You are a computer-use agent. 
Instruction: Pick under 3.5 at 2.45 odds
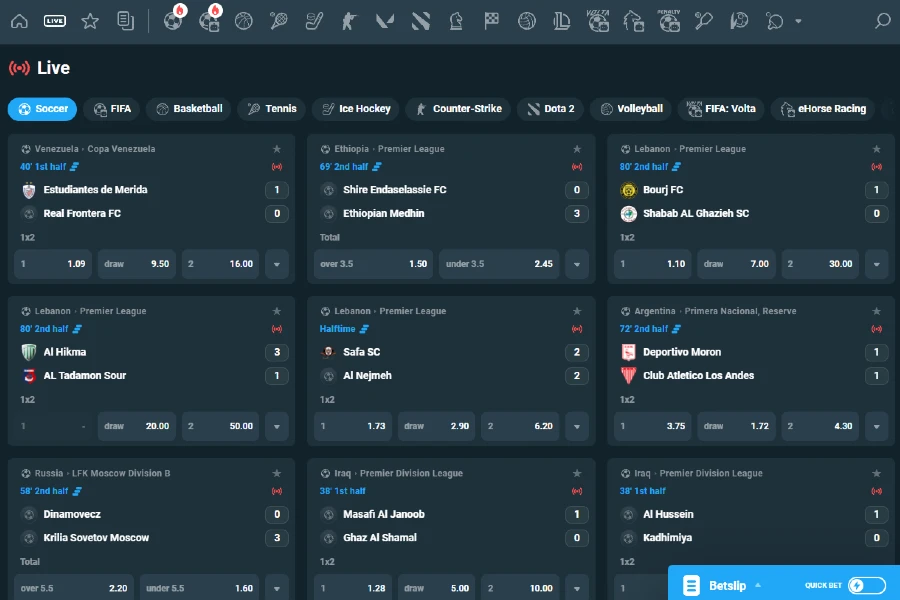(498, 264)
